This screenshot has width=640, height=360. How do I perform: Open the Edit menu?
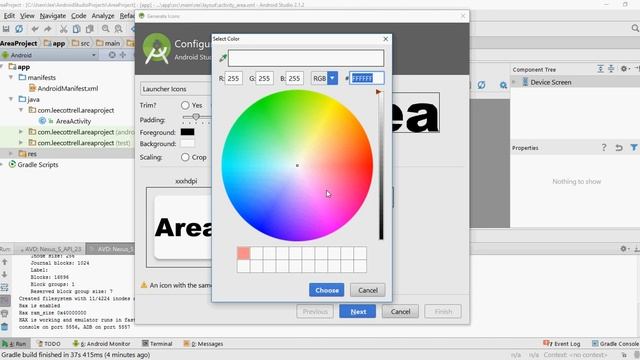click(9, 16)
